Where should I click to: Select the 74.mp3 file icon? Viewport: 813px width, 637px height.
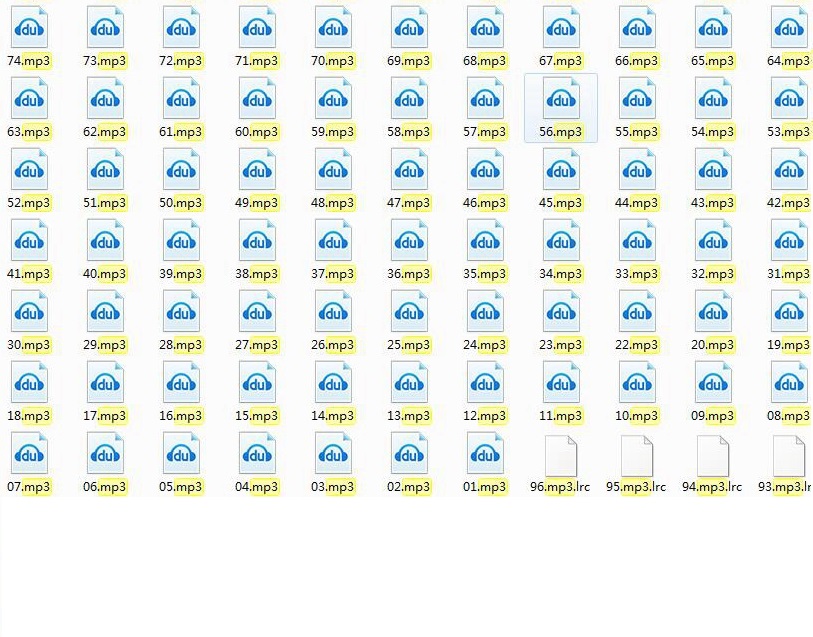[x=29, y=28]
